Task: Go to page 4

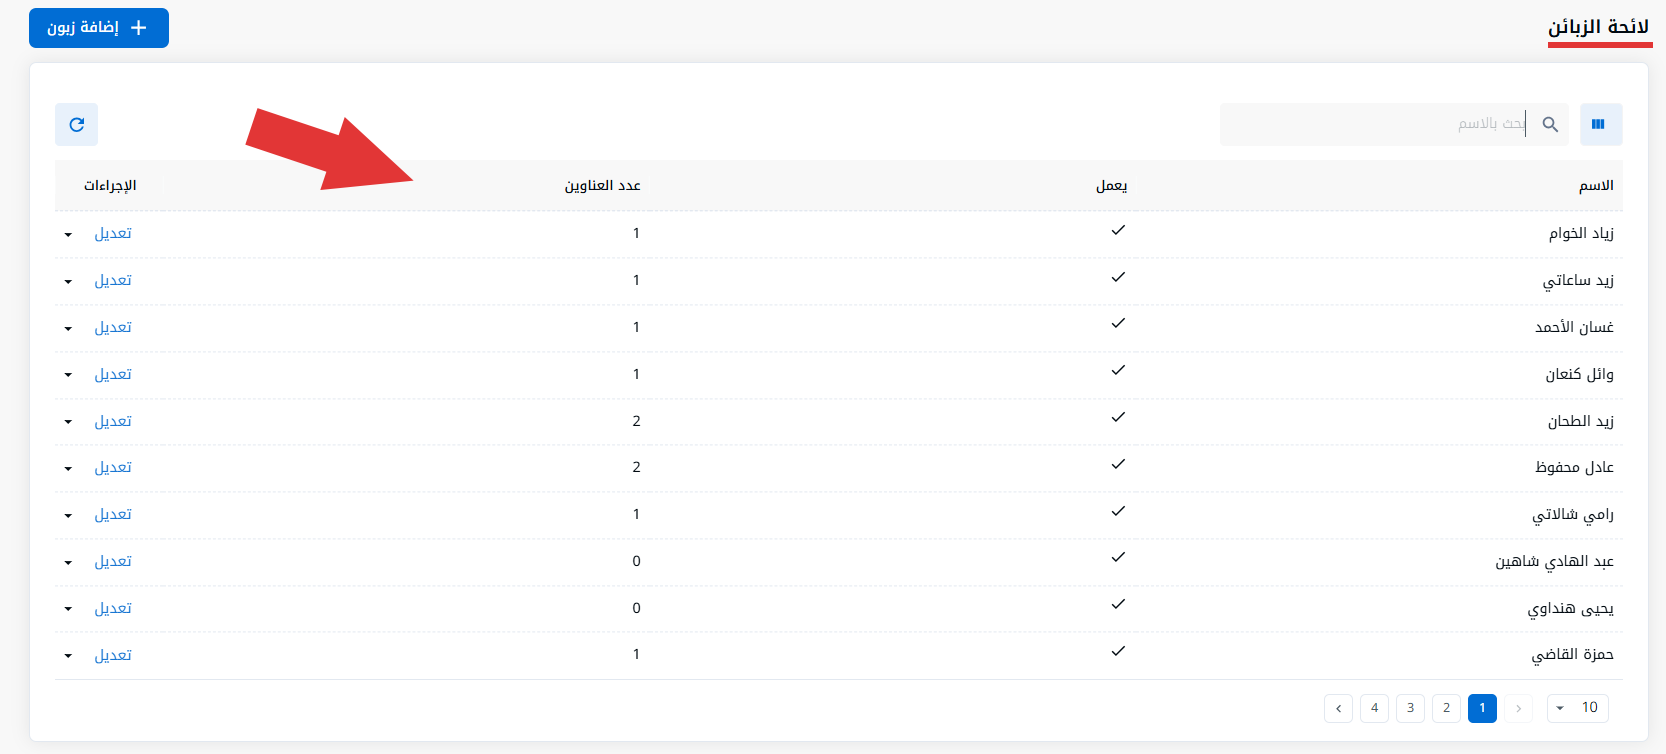Action: (x=1374, y=708)
